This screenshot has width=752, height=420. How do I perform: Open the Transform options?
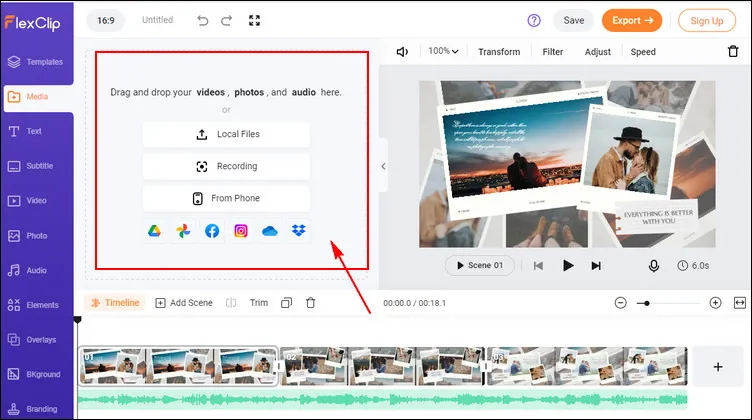[499, 52]
